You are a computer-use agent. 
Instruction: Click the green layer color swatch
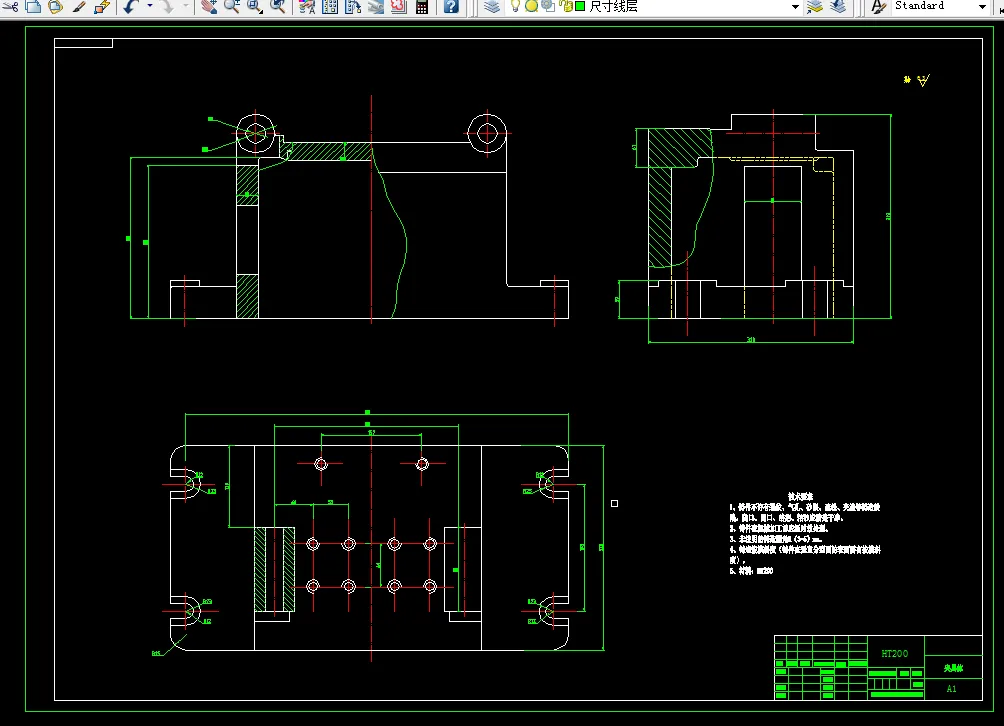[580, 6]
